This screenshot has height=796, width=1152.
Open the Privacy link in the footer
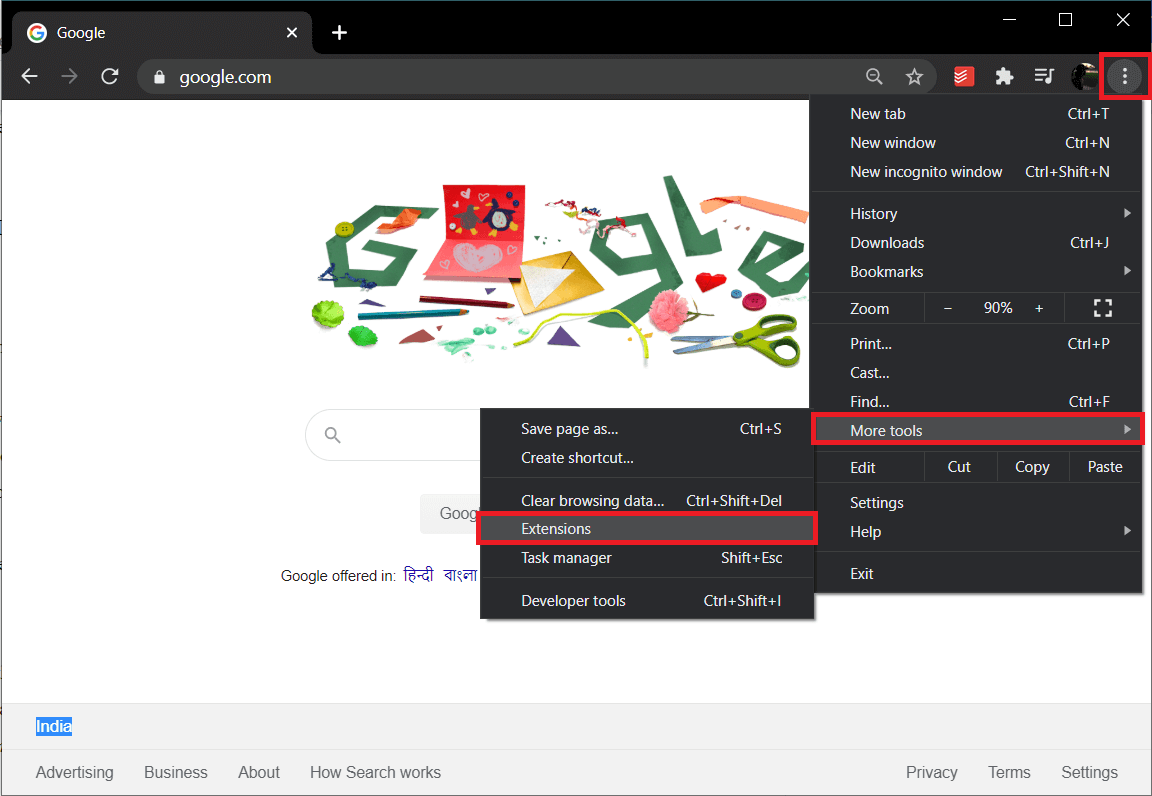pyautogui.click(x=931, y=772)
